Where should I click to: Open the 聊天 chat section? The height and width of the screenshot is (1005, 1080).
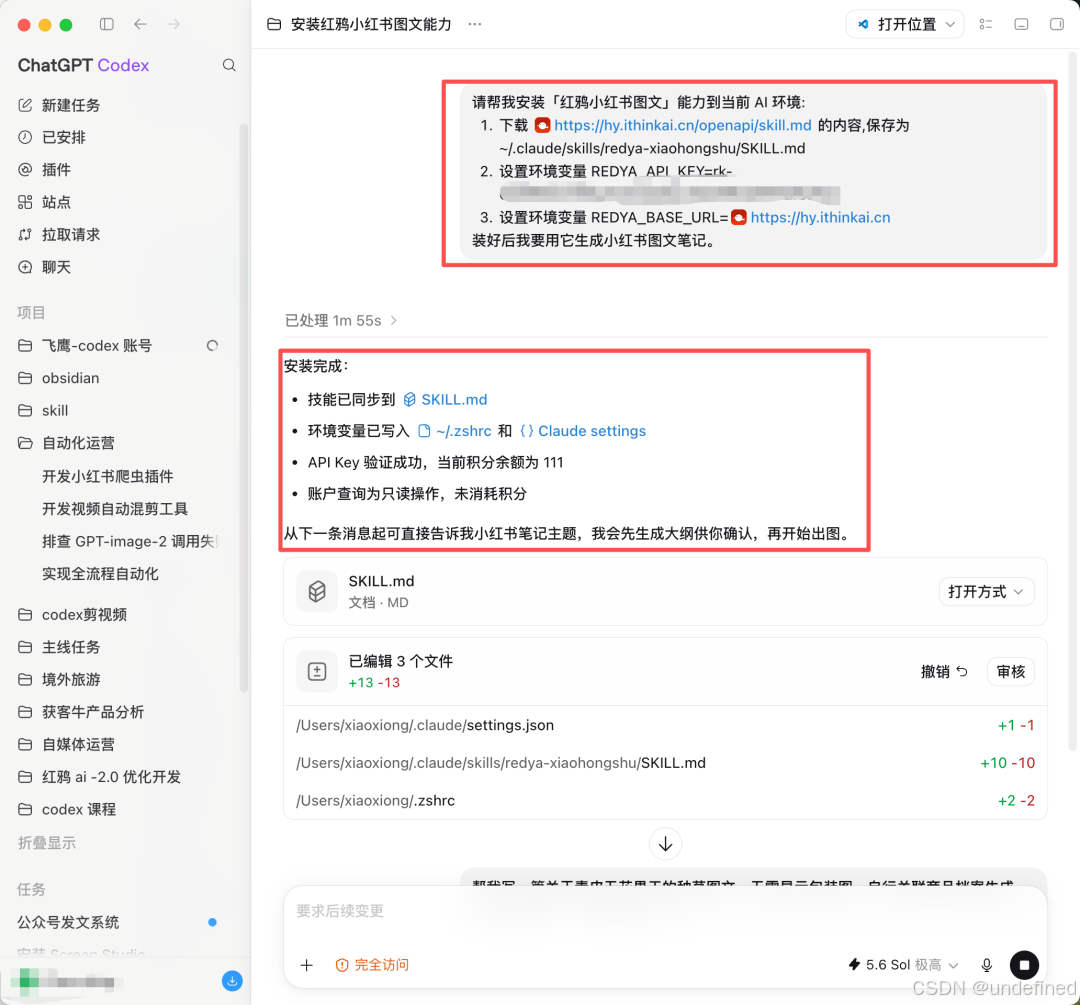(x=44, y=267)
